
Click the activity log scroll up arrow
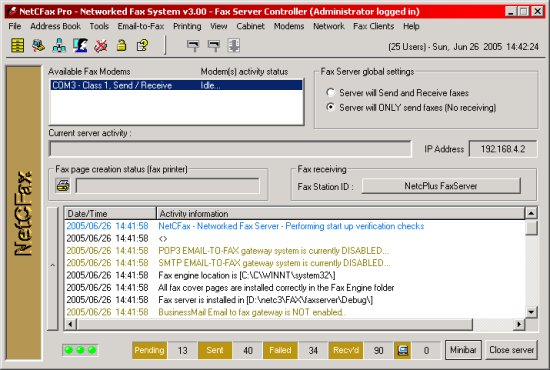point(531,213)
